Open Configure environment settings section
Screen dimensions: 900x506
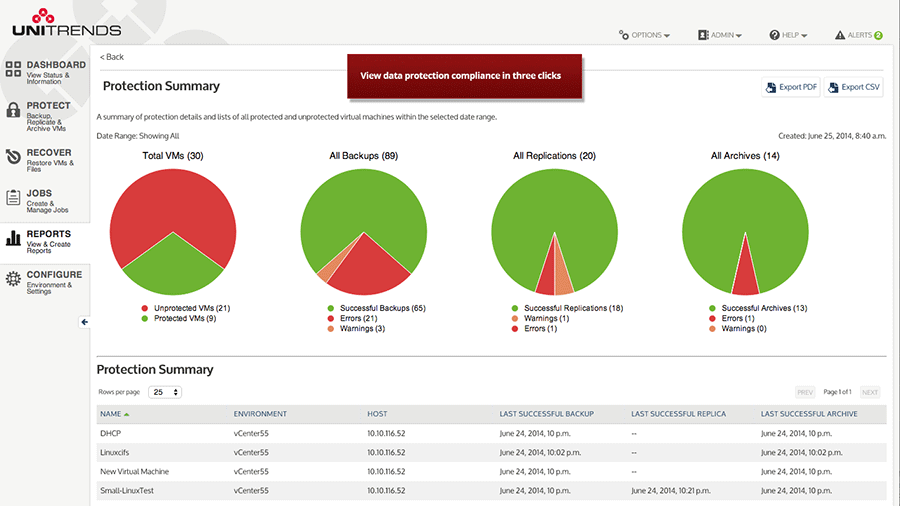point(45,282)
